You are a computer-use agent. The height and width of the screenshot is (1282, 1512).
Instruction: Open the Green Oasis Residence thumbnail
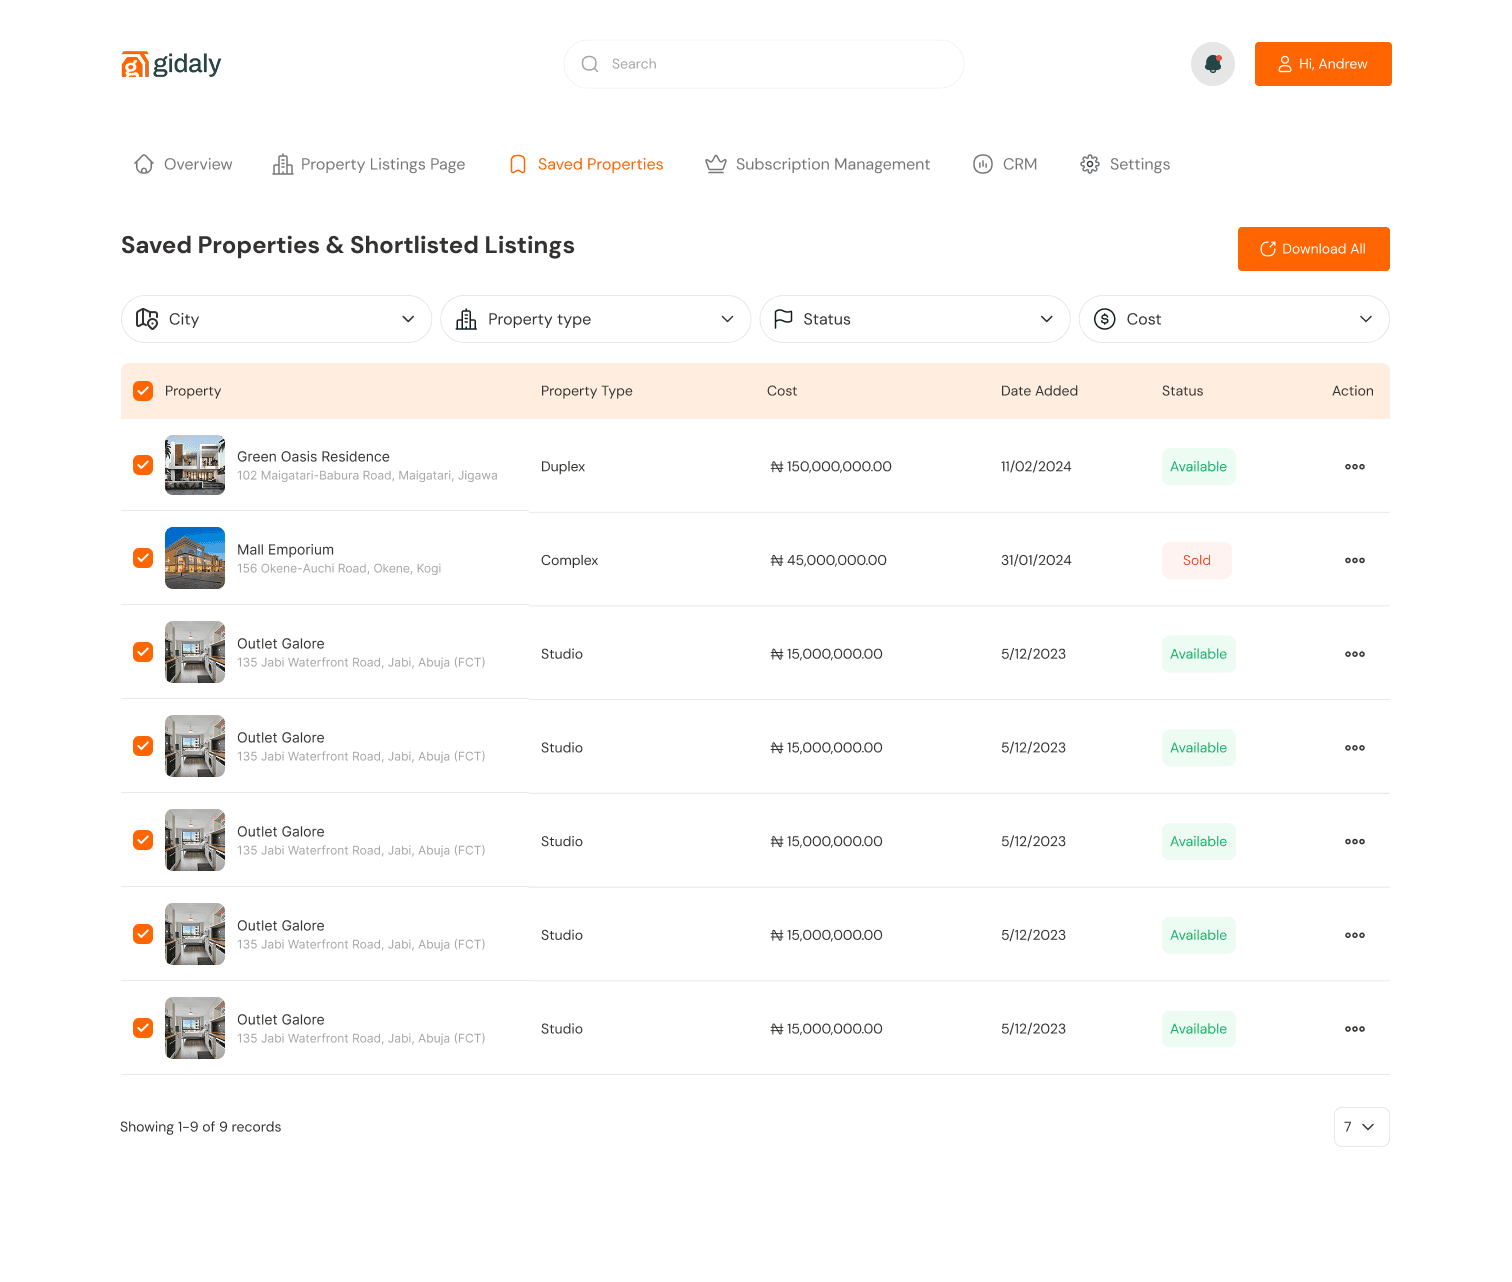pos(195,465)
